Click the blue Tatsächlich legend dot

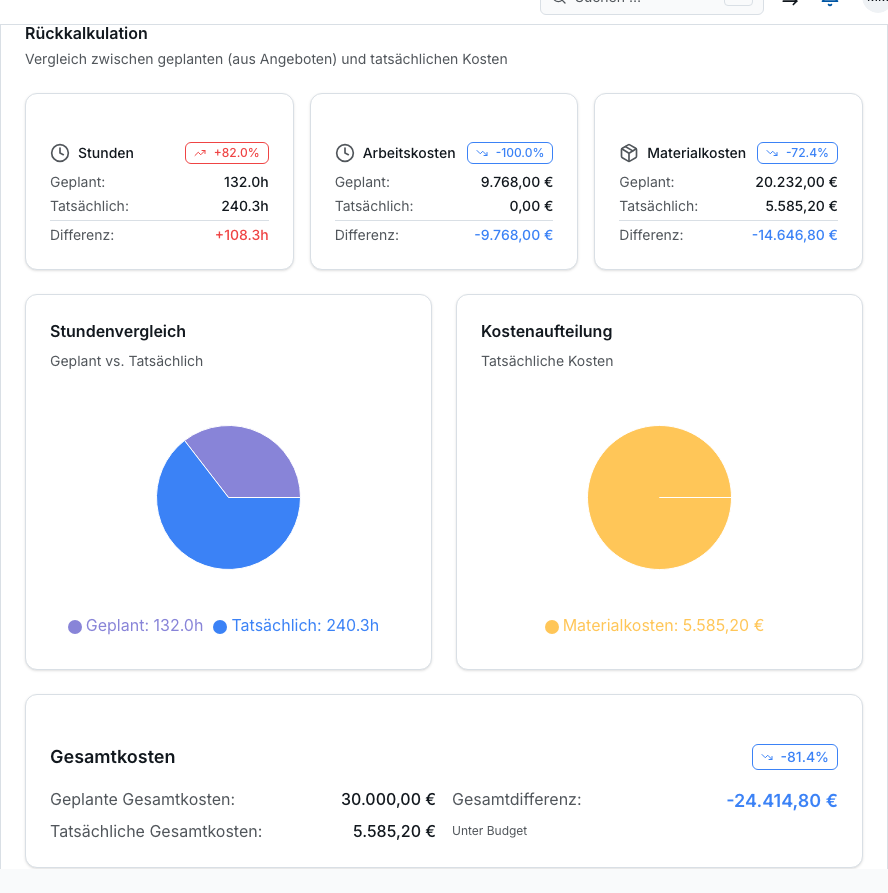point(220,626)
